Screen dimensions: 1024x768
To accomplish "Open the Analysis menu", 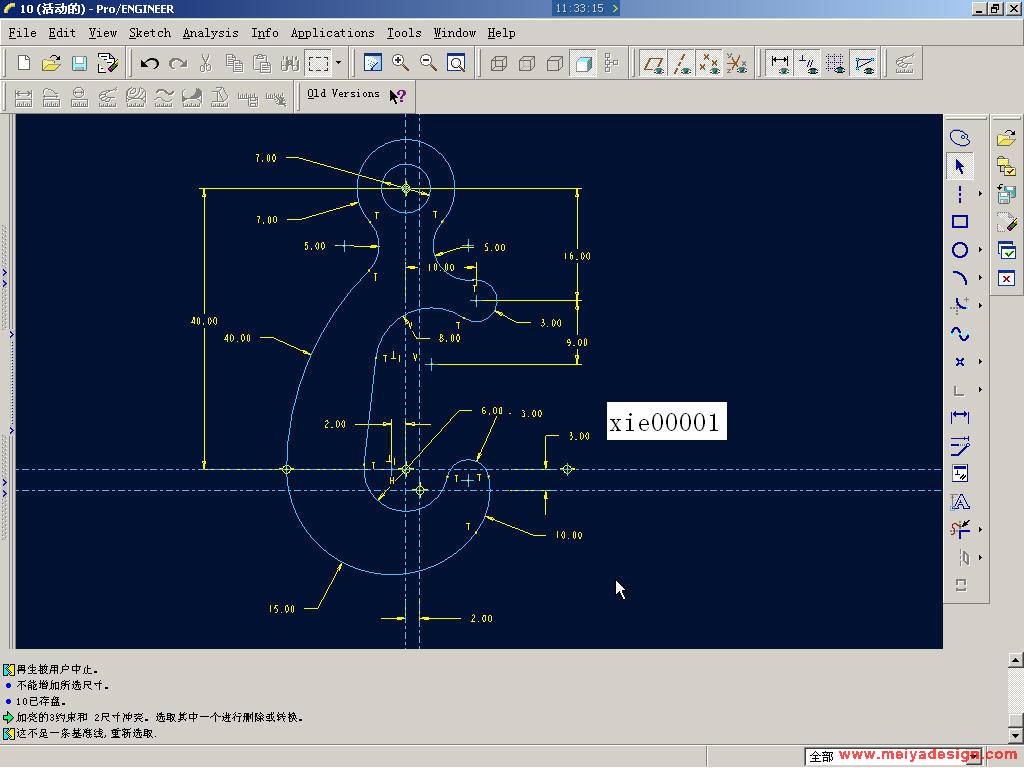I will (x=210, y=33).
